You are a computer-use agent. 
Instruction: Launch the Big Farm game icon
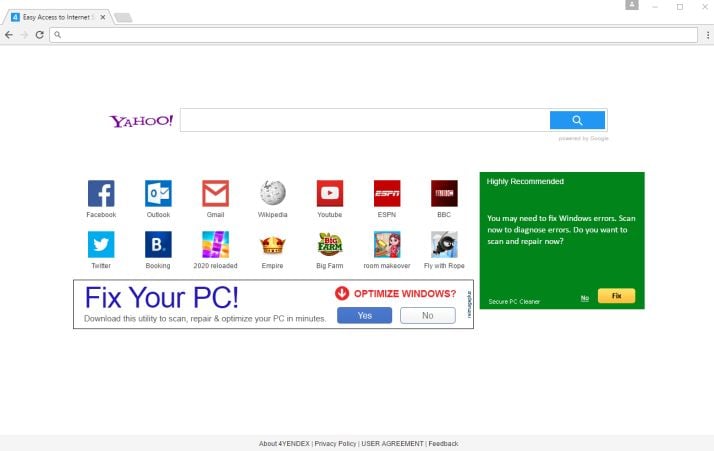pos(330,244)
